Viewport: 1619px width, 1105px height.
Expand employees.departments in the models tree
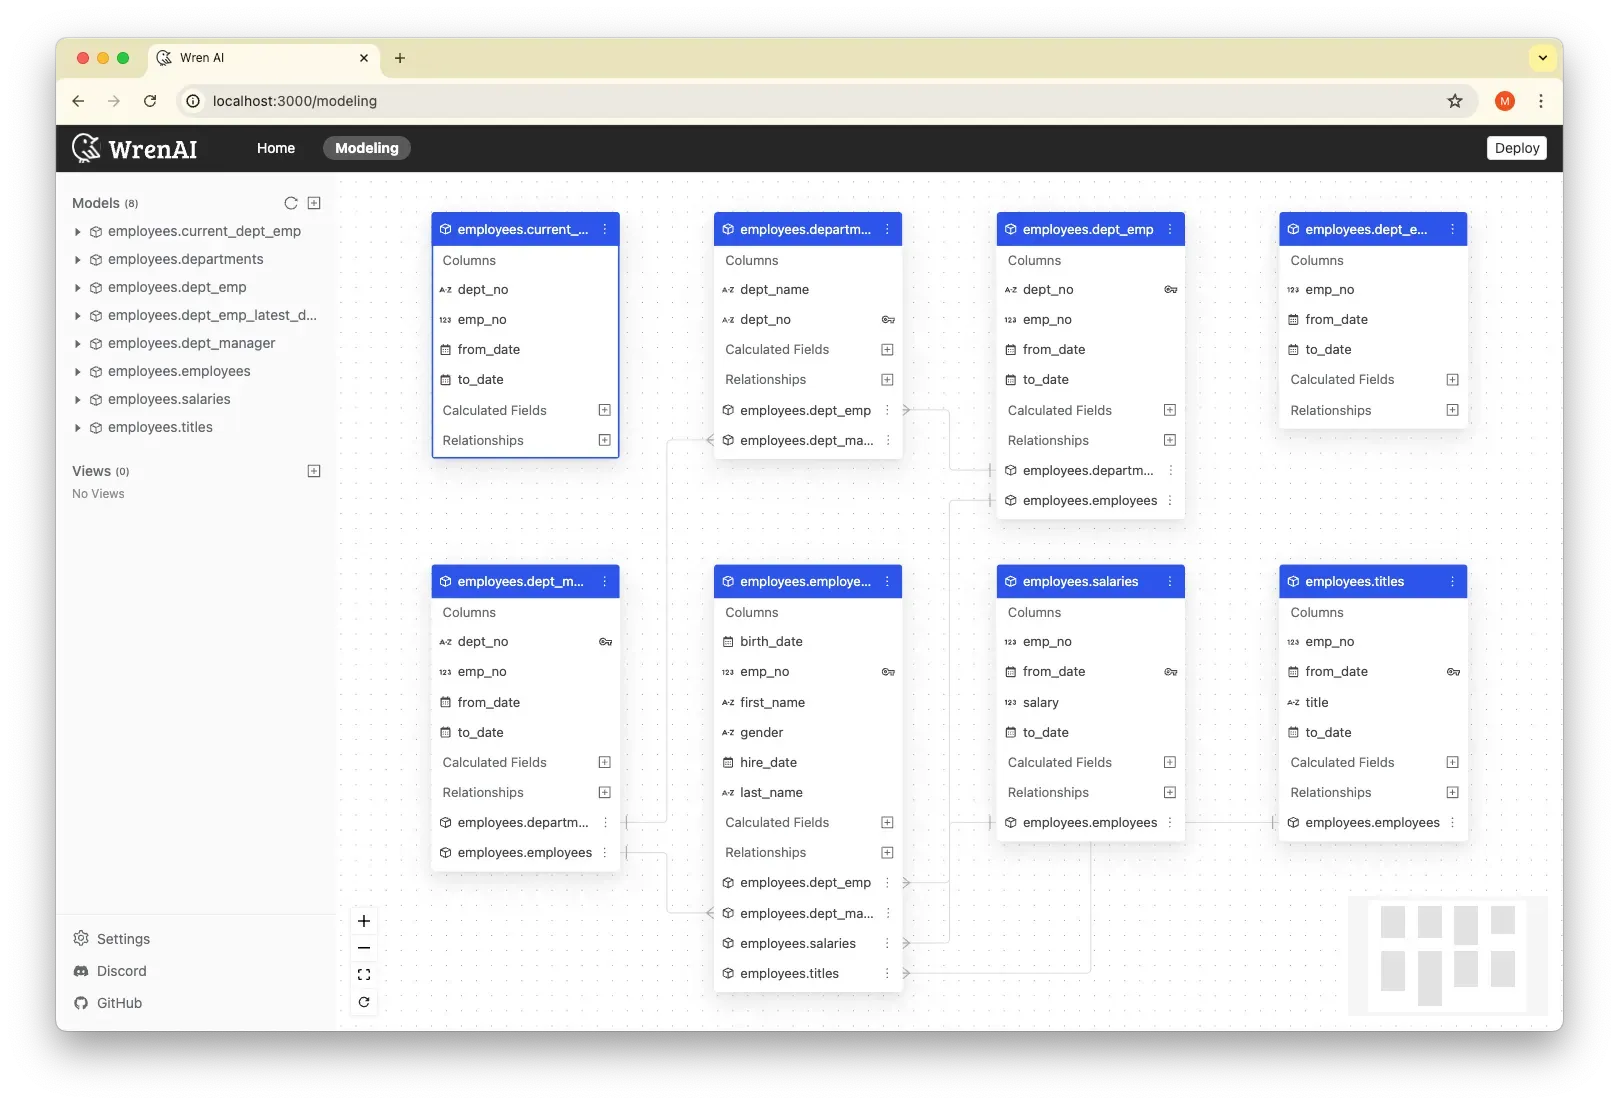point(78,260)
